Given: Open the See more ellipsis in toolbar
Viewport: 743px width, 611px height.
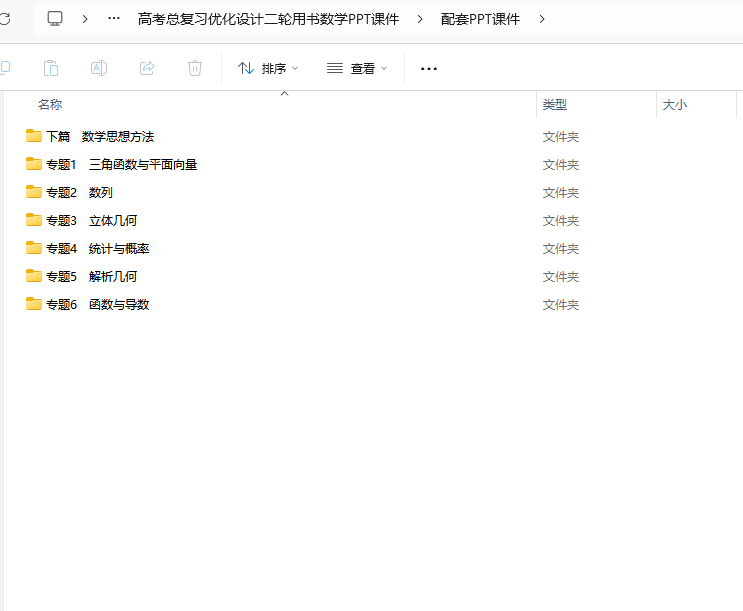Looking at the screenshot, I should (429, 68).
